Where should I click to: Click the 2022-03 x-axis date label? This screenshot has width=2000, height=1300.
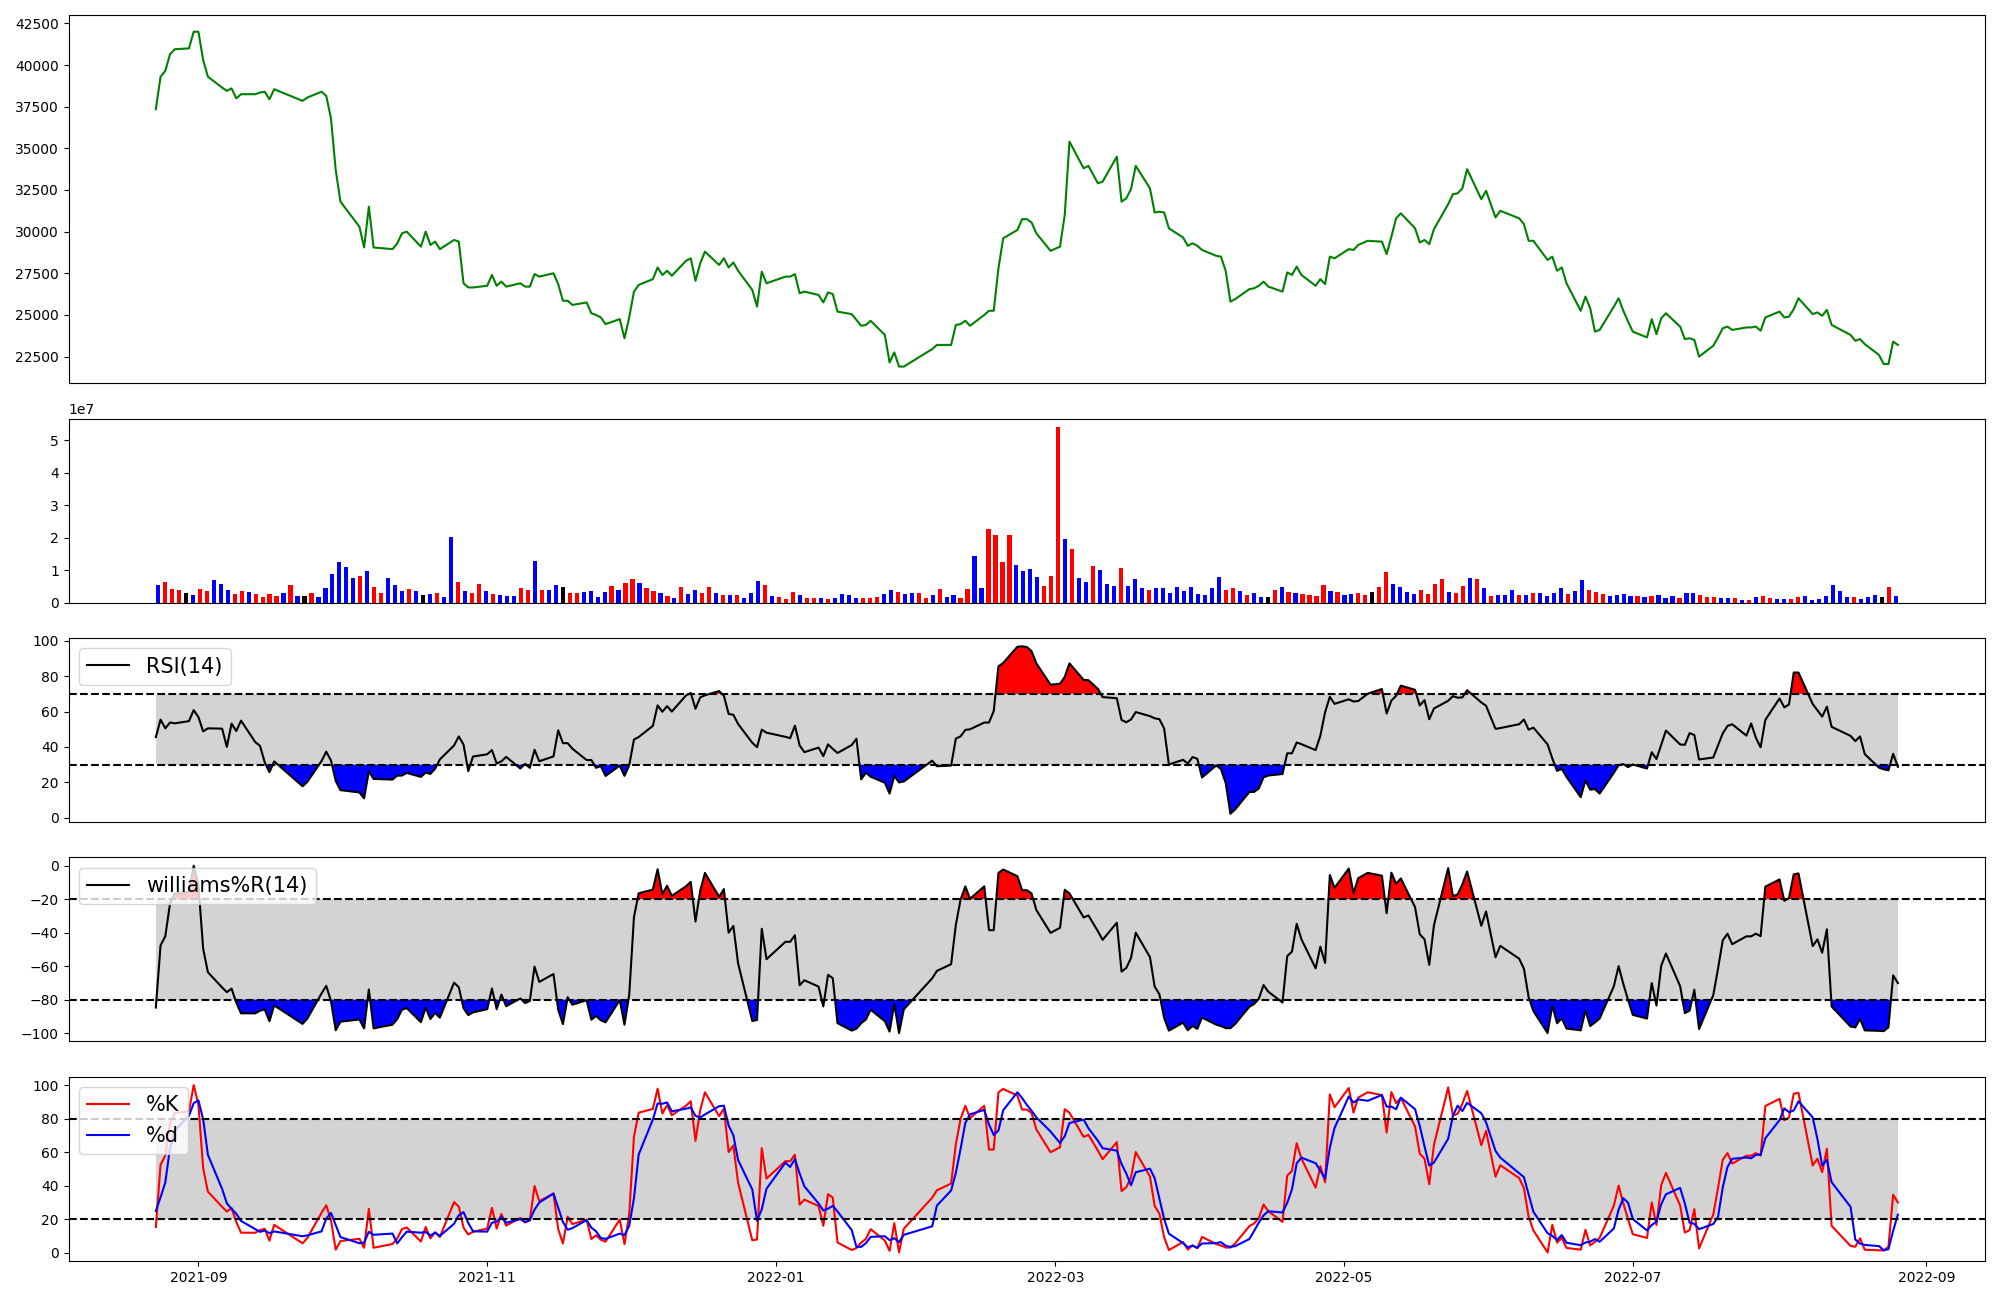[1055, 1277]
